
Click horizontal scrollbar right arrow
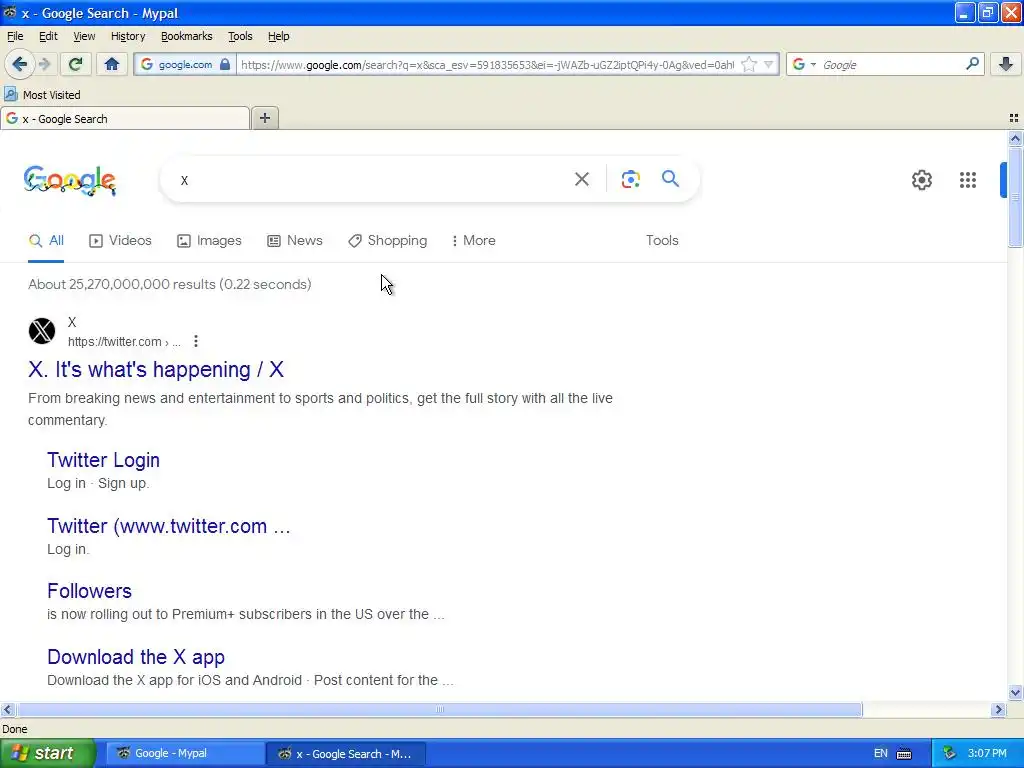point(998,709)
